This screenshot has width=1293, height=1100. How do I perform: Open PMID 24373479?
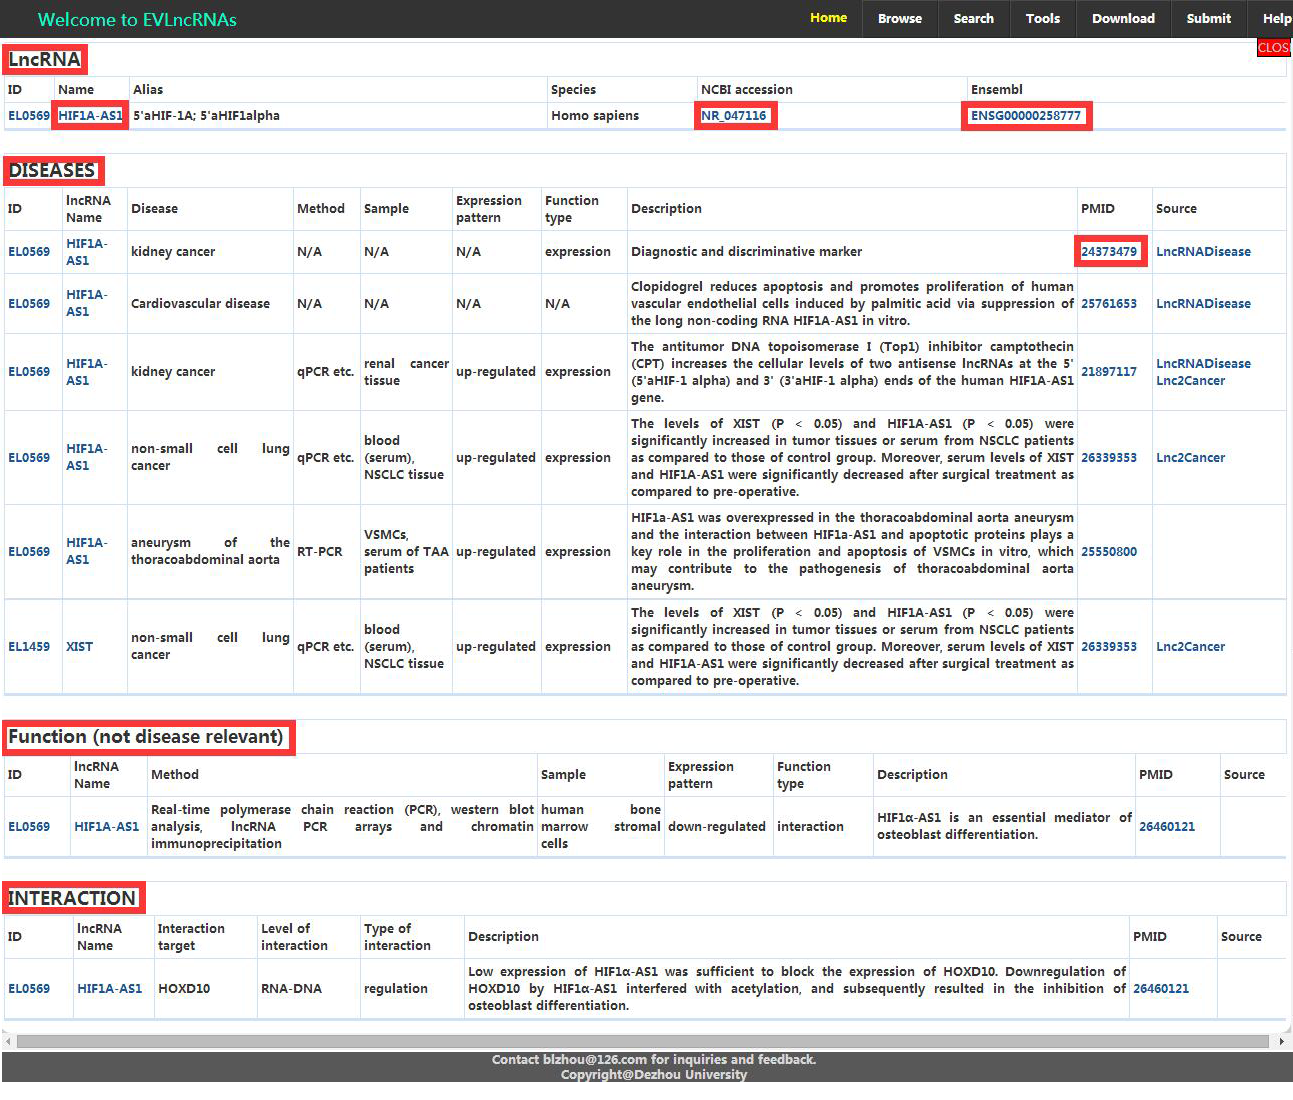click(x=1109, y=251)
